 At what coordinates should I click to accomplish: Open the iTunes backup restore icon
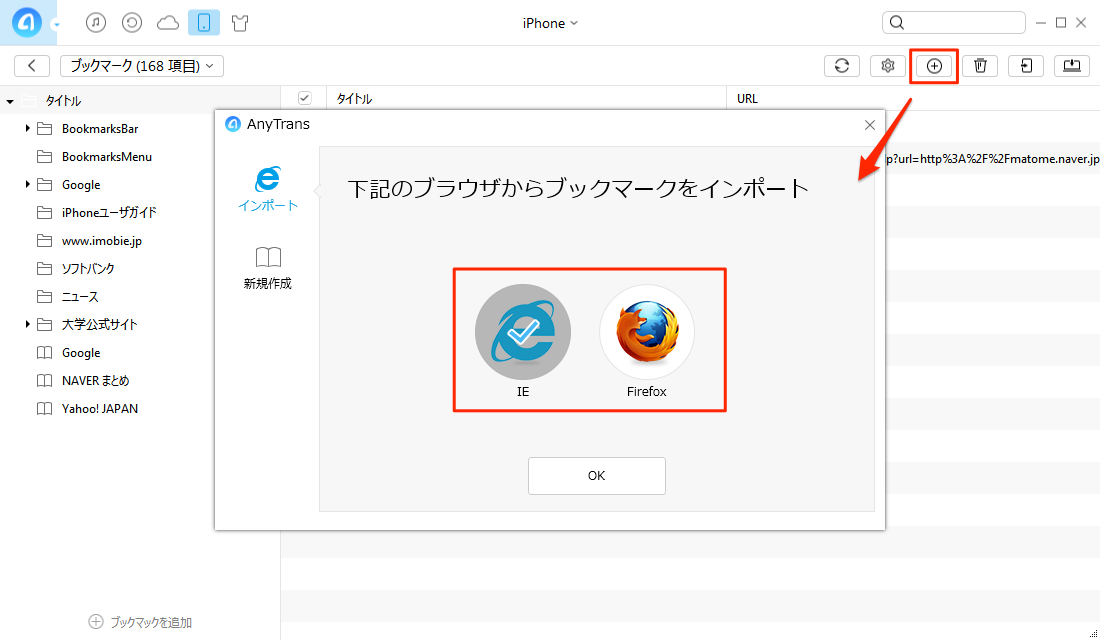click(132, 23)
